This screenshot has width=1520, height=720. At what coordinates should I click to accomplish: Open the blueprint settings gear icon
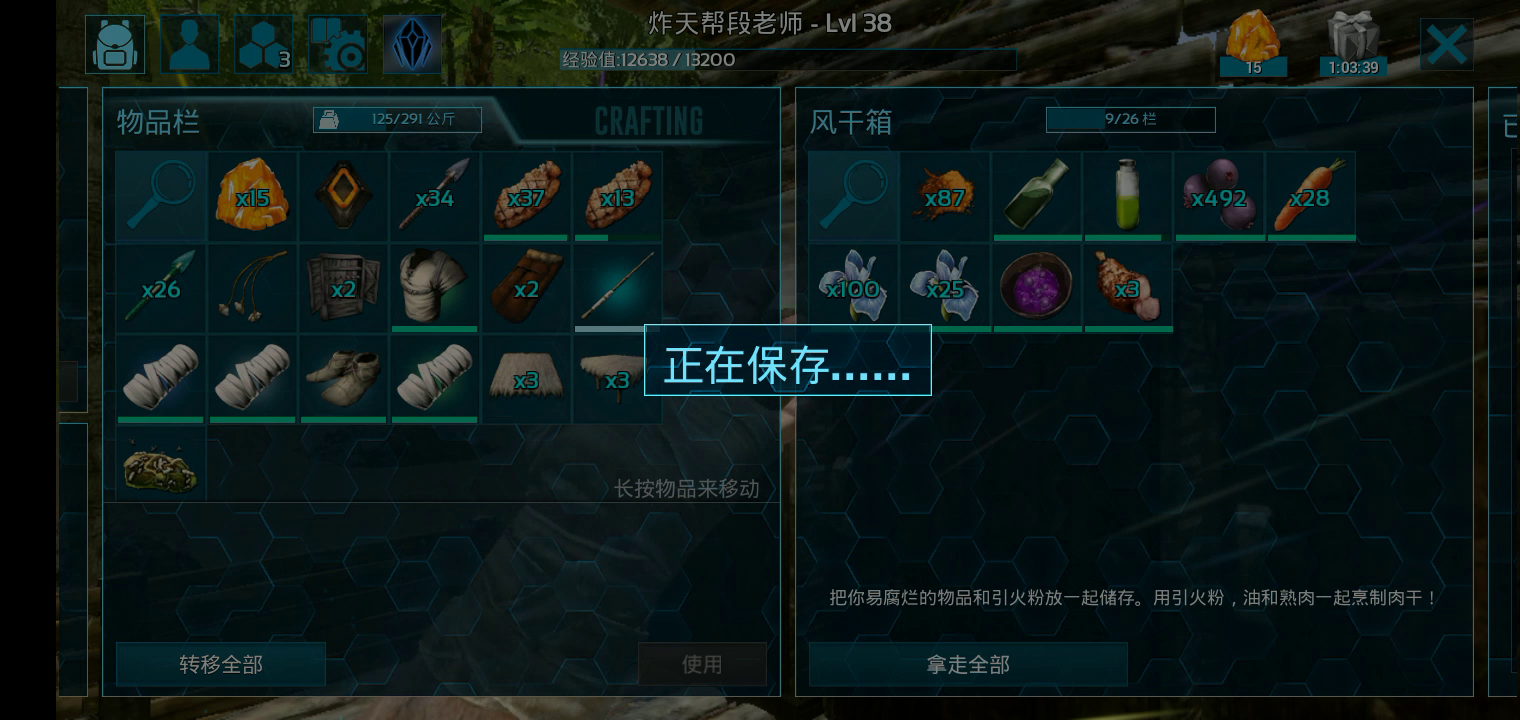click(338, 45)
